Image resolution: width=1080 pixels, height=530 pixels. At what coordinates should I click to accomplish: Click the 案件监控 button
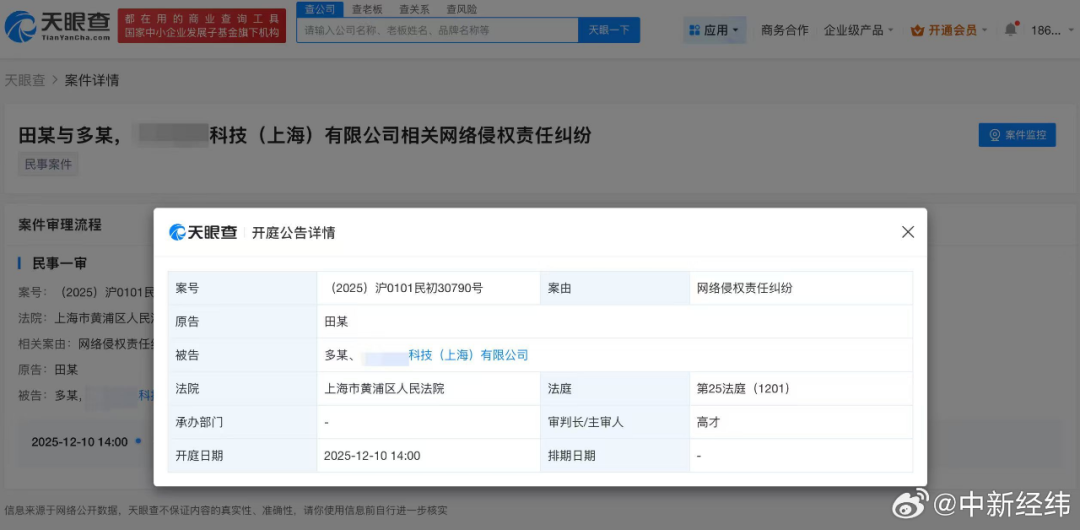[x=1017, y=135]
